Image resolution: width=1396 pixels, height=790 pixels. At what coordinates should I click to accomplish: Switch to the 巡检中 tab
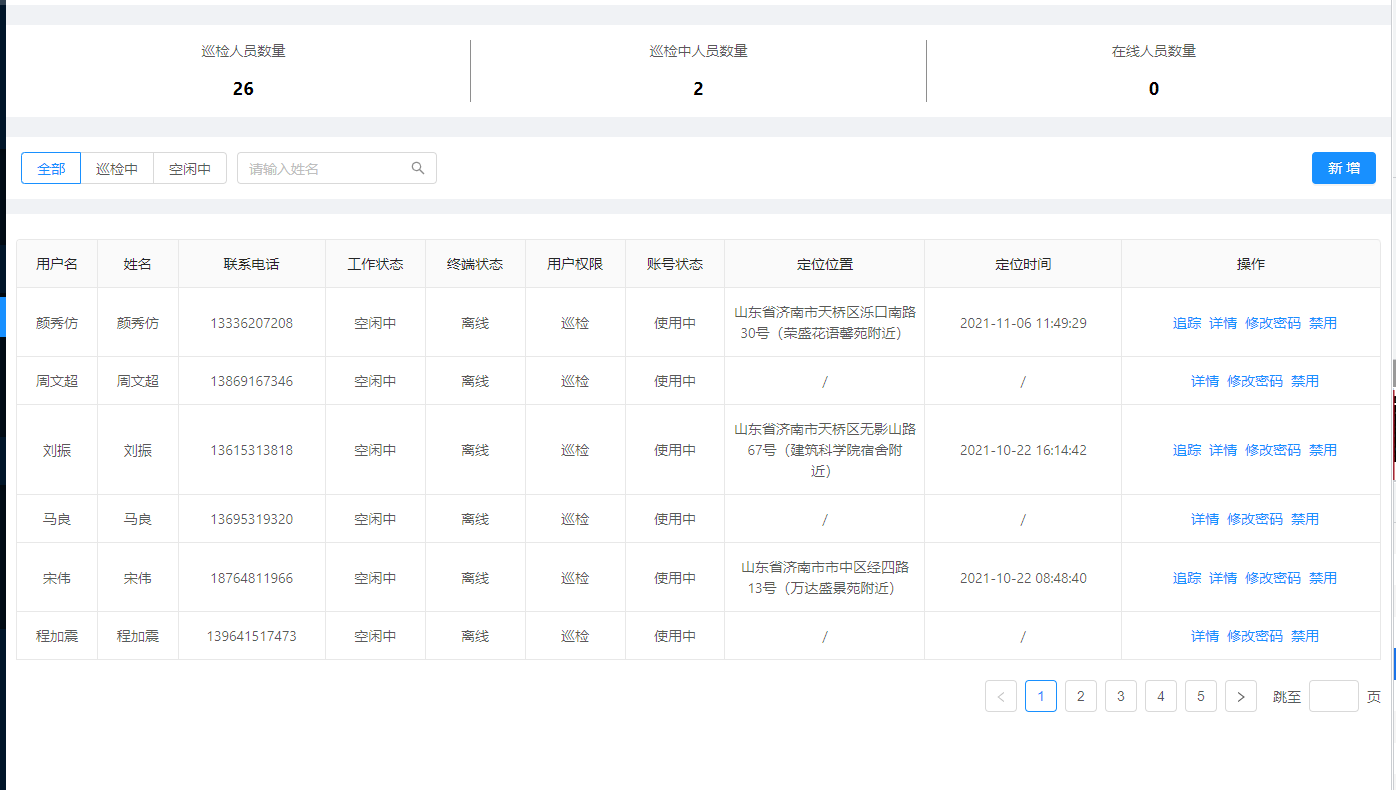coord(118,168)
